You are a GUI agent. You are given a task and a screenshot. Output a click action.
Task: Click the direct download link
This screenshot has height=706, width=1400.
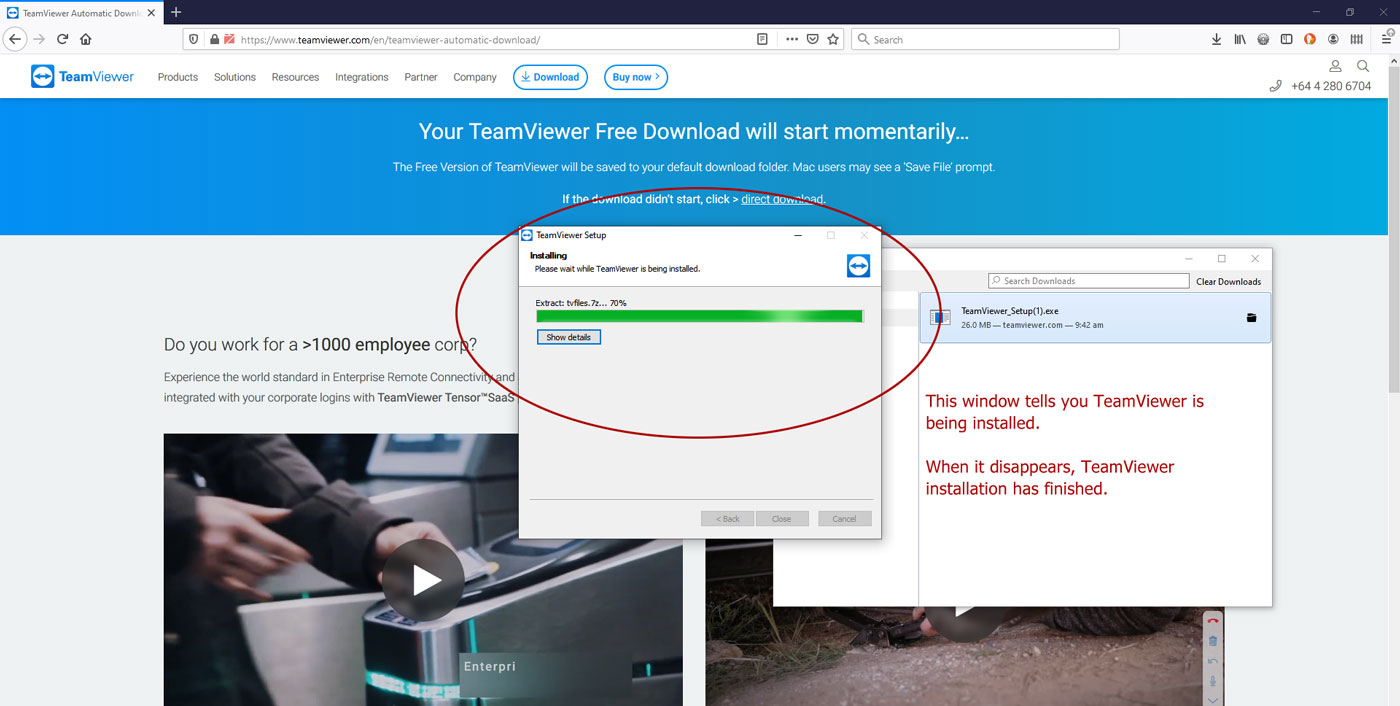782,199
